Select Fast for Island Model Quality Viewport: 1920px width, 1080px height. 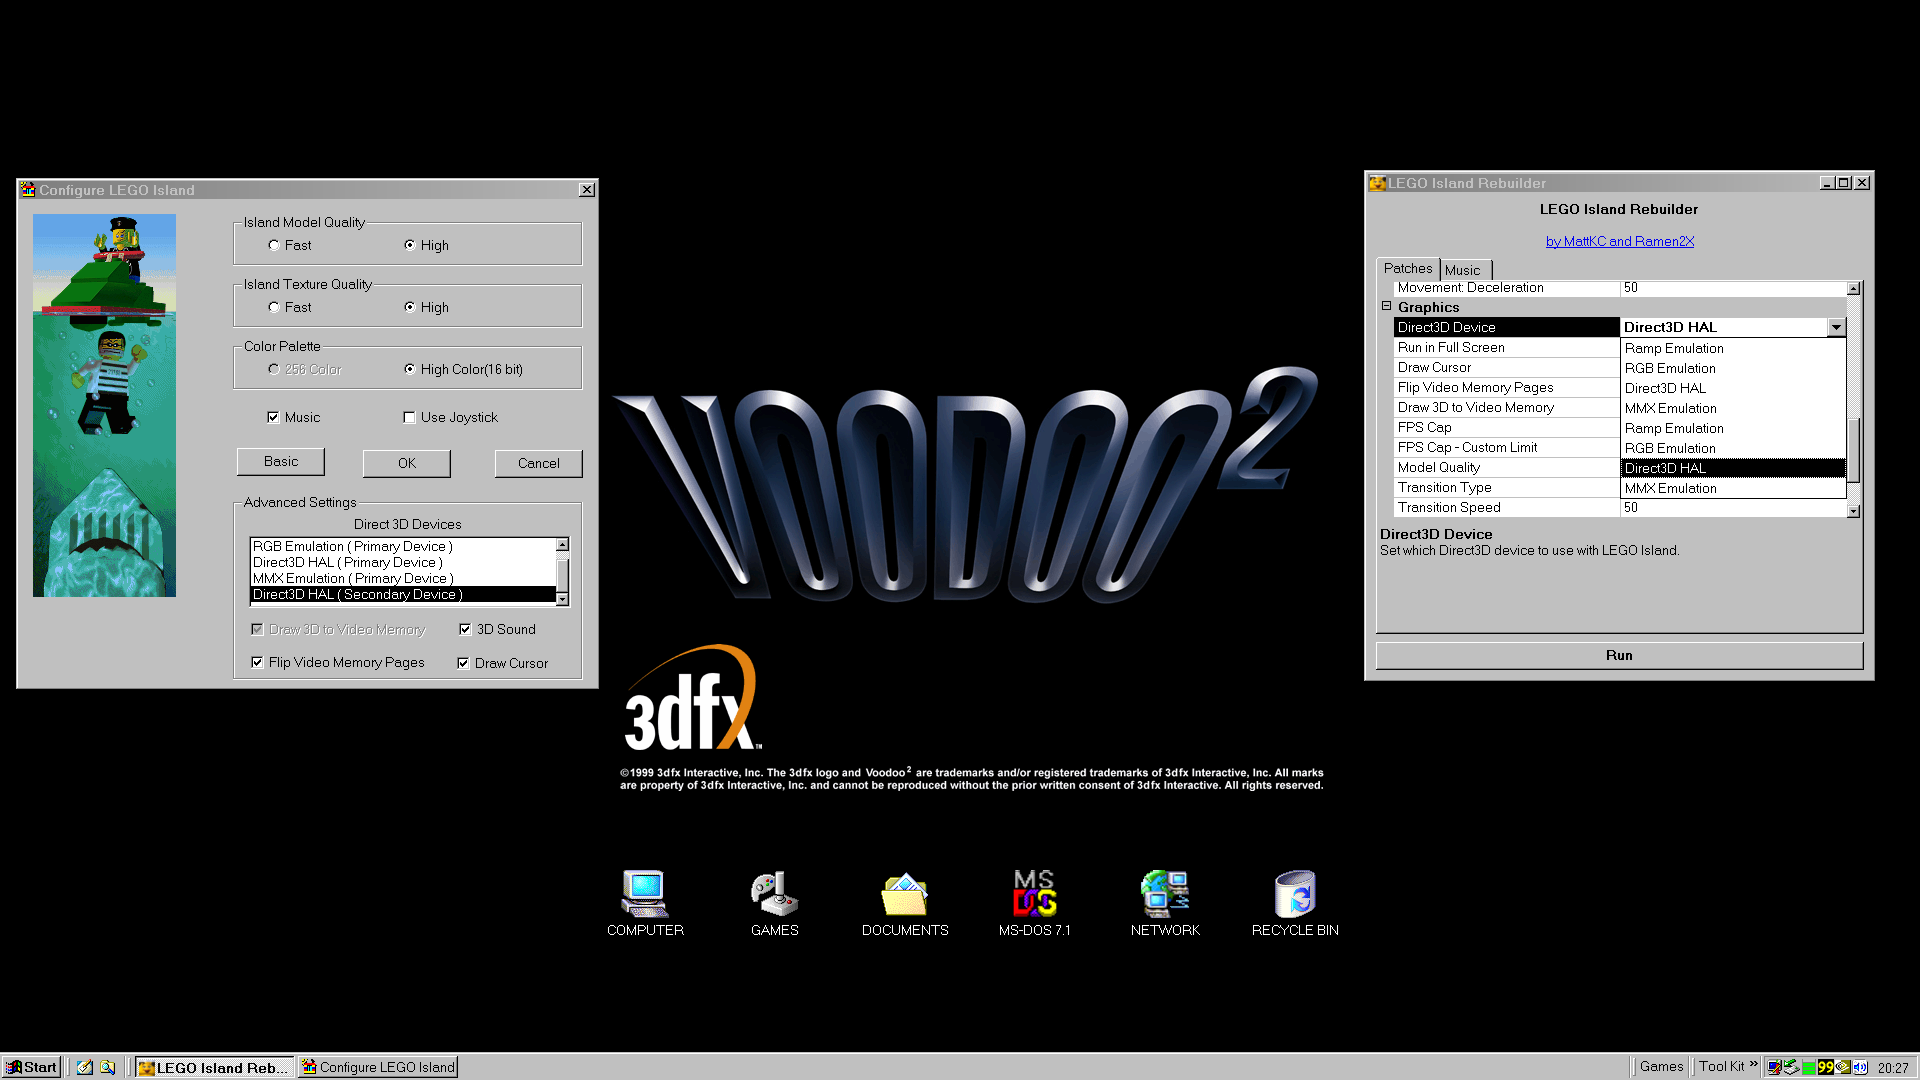point(290,245)
